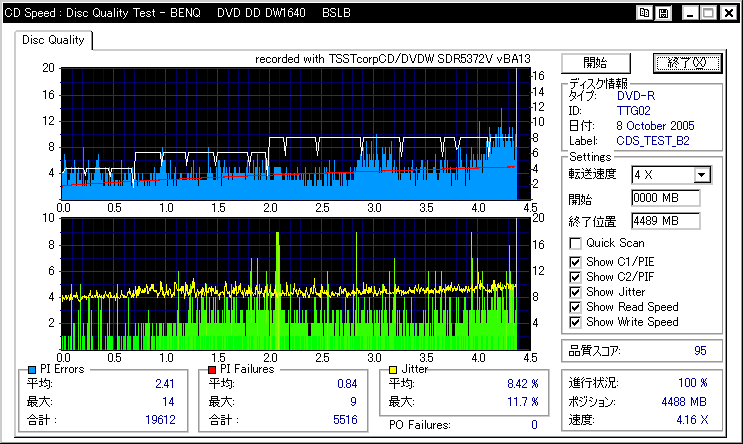
Task: Click the disc ID value TTG02
Action: [633, 111]
